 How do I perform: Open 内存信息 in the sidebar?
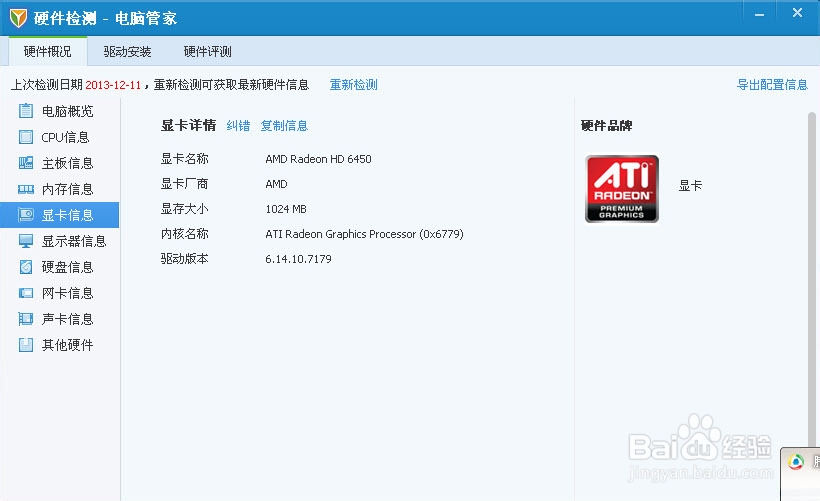(60, 189)
